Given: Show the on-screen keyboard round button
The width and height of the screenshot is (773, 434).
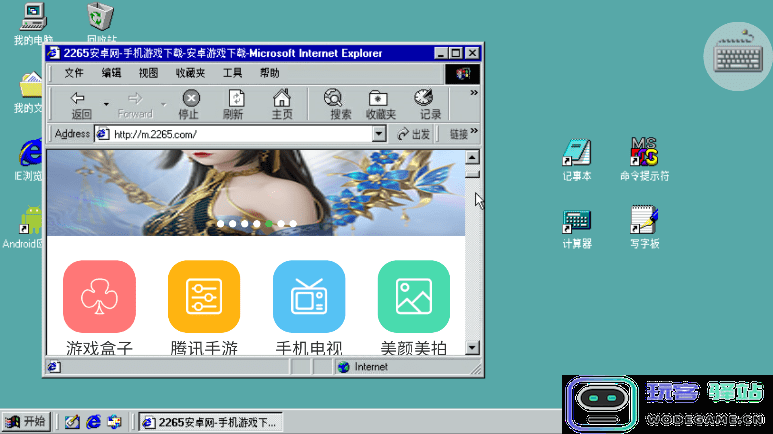Looking at the screenshot, I should pos(738,56).
